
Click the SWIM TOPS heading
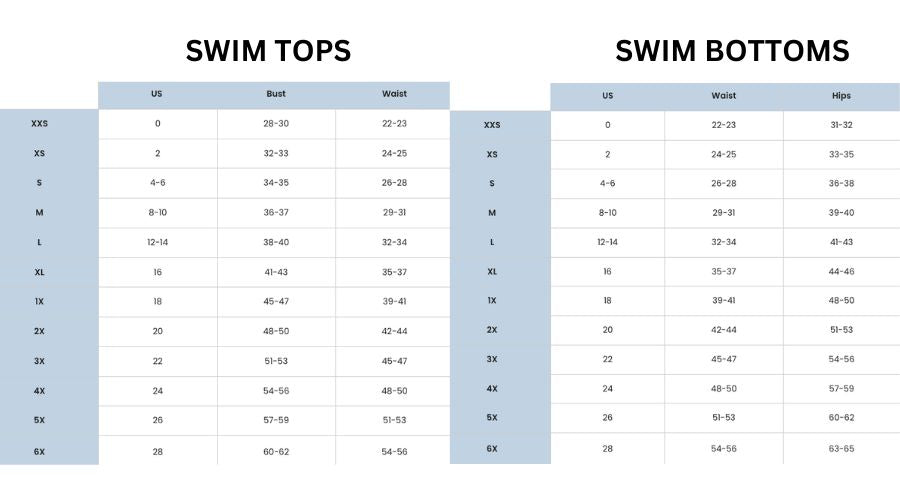point(270,51)
